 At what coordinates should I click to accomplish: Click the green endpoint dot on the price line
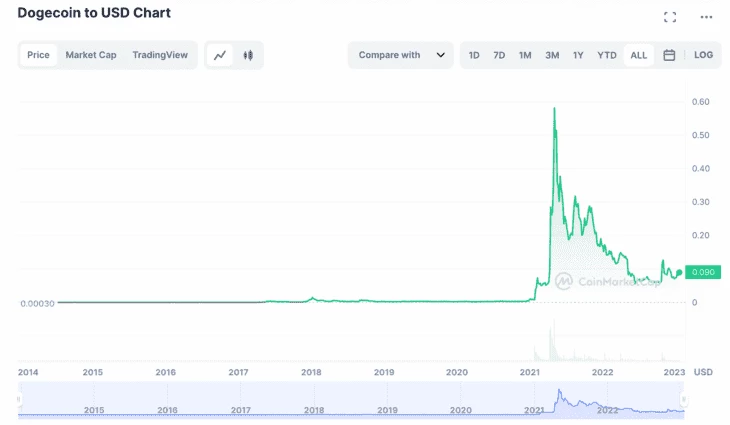tap(679, 272)
